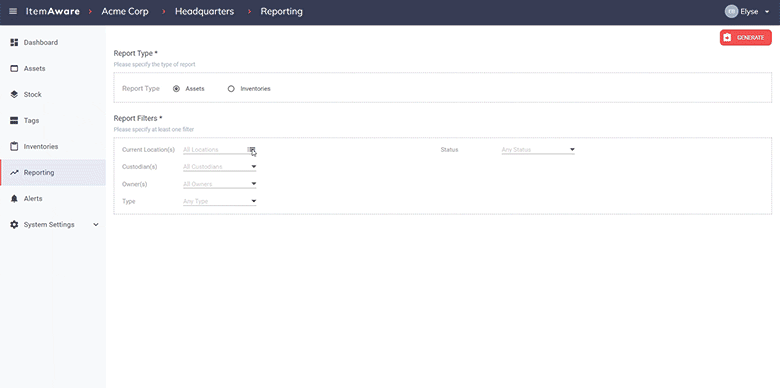
Task: Go to Alerts menu item
Action: [x=53, y=198]
